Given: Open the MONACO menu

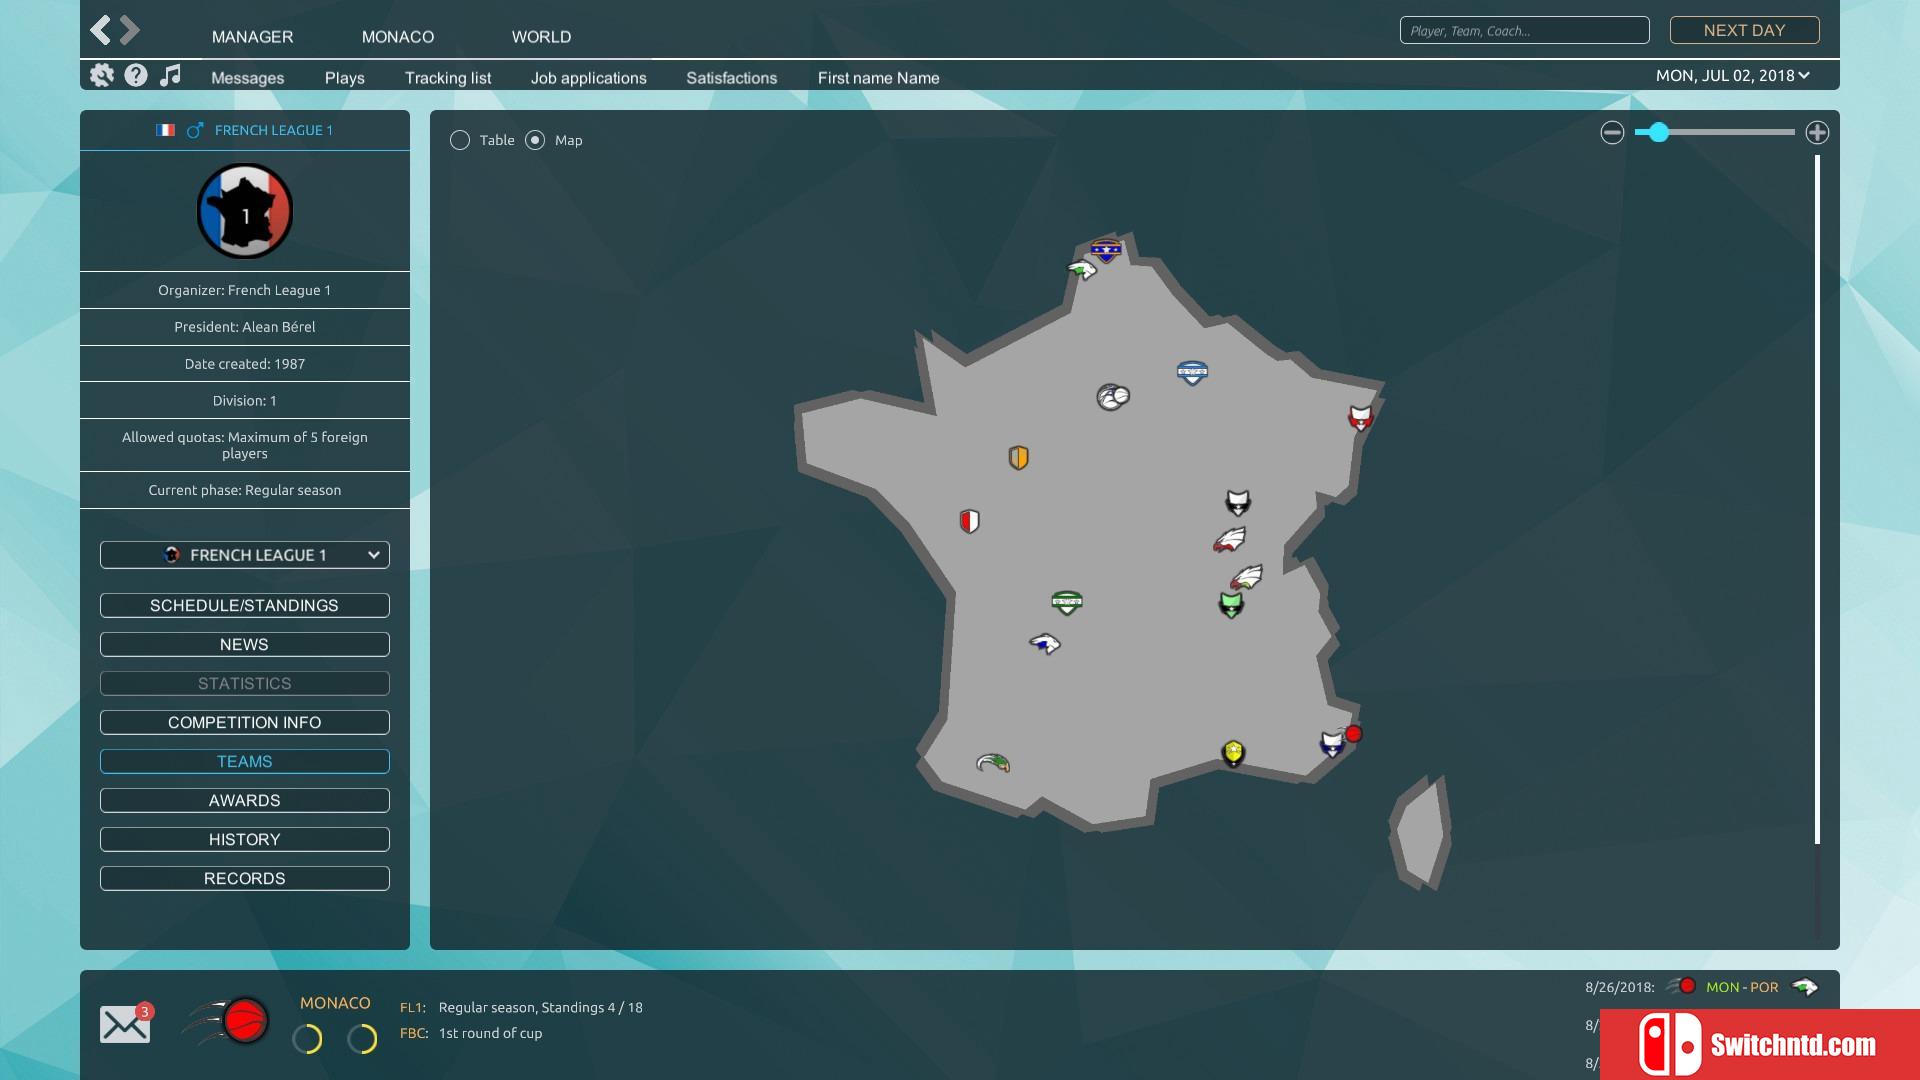Looking at the screenshot, I should click(x=398, y=36).
